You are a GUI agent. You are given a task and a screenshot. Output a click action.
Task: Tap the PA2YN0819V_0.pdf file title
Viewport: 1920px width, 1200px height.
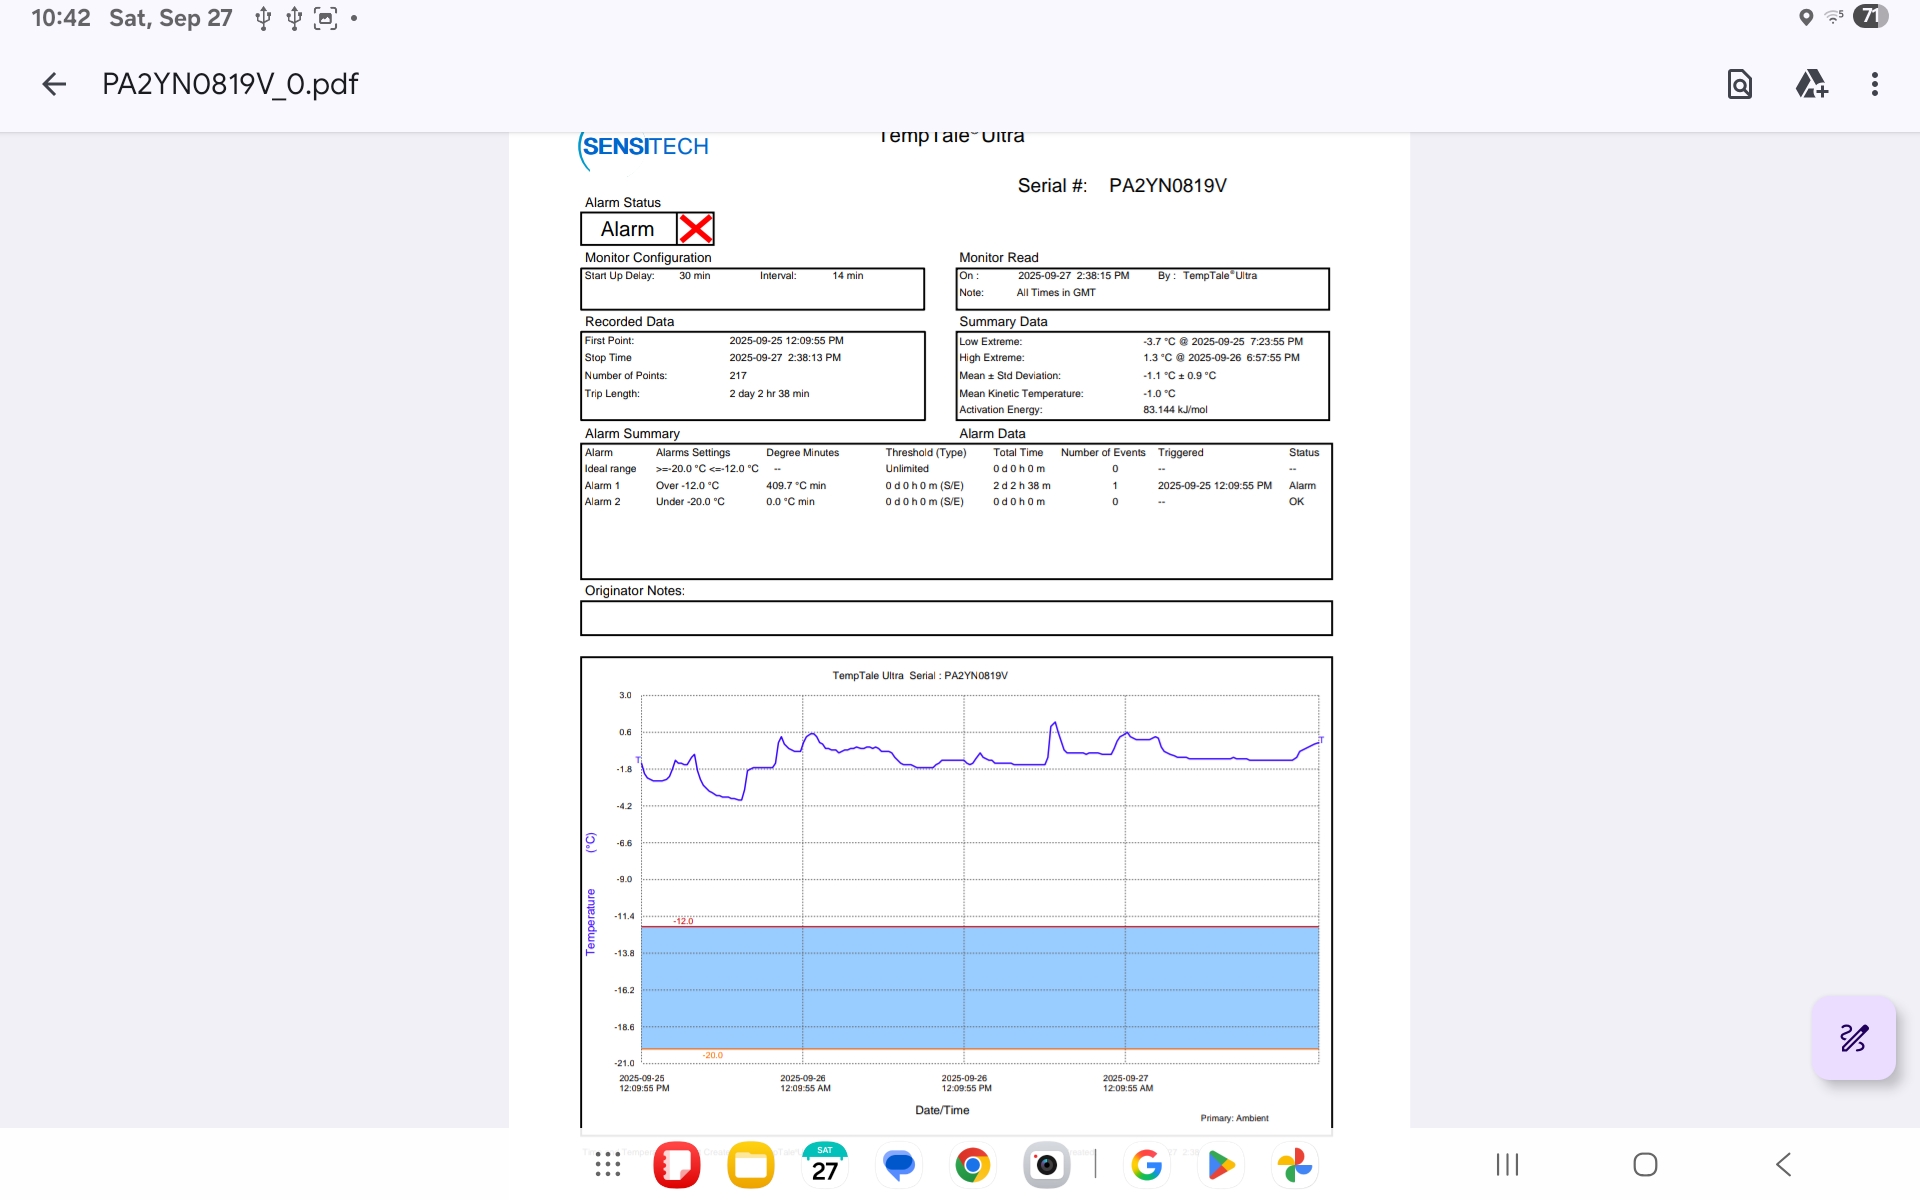pyautogui.click(x=230, y=84)
